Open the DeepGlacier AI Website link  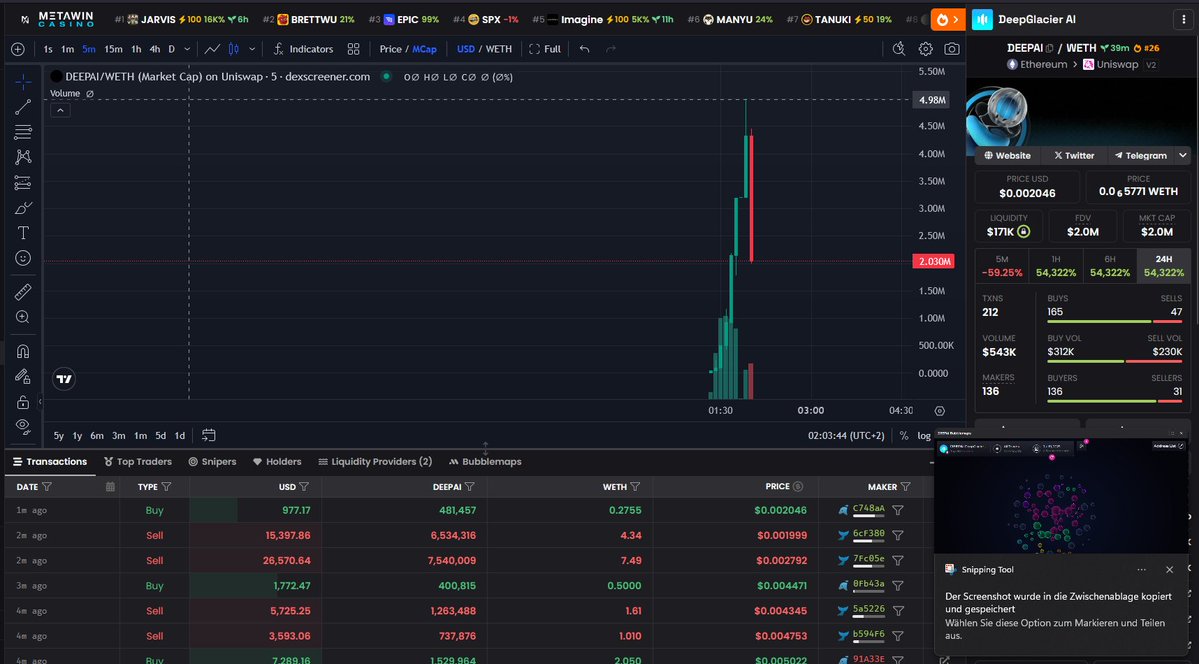[1007, 155]
